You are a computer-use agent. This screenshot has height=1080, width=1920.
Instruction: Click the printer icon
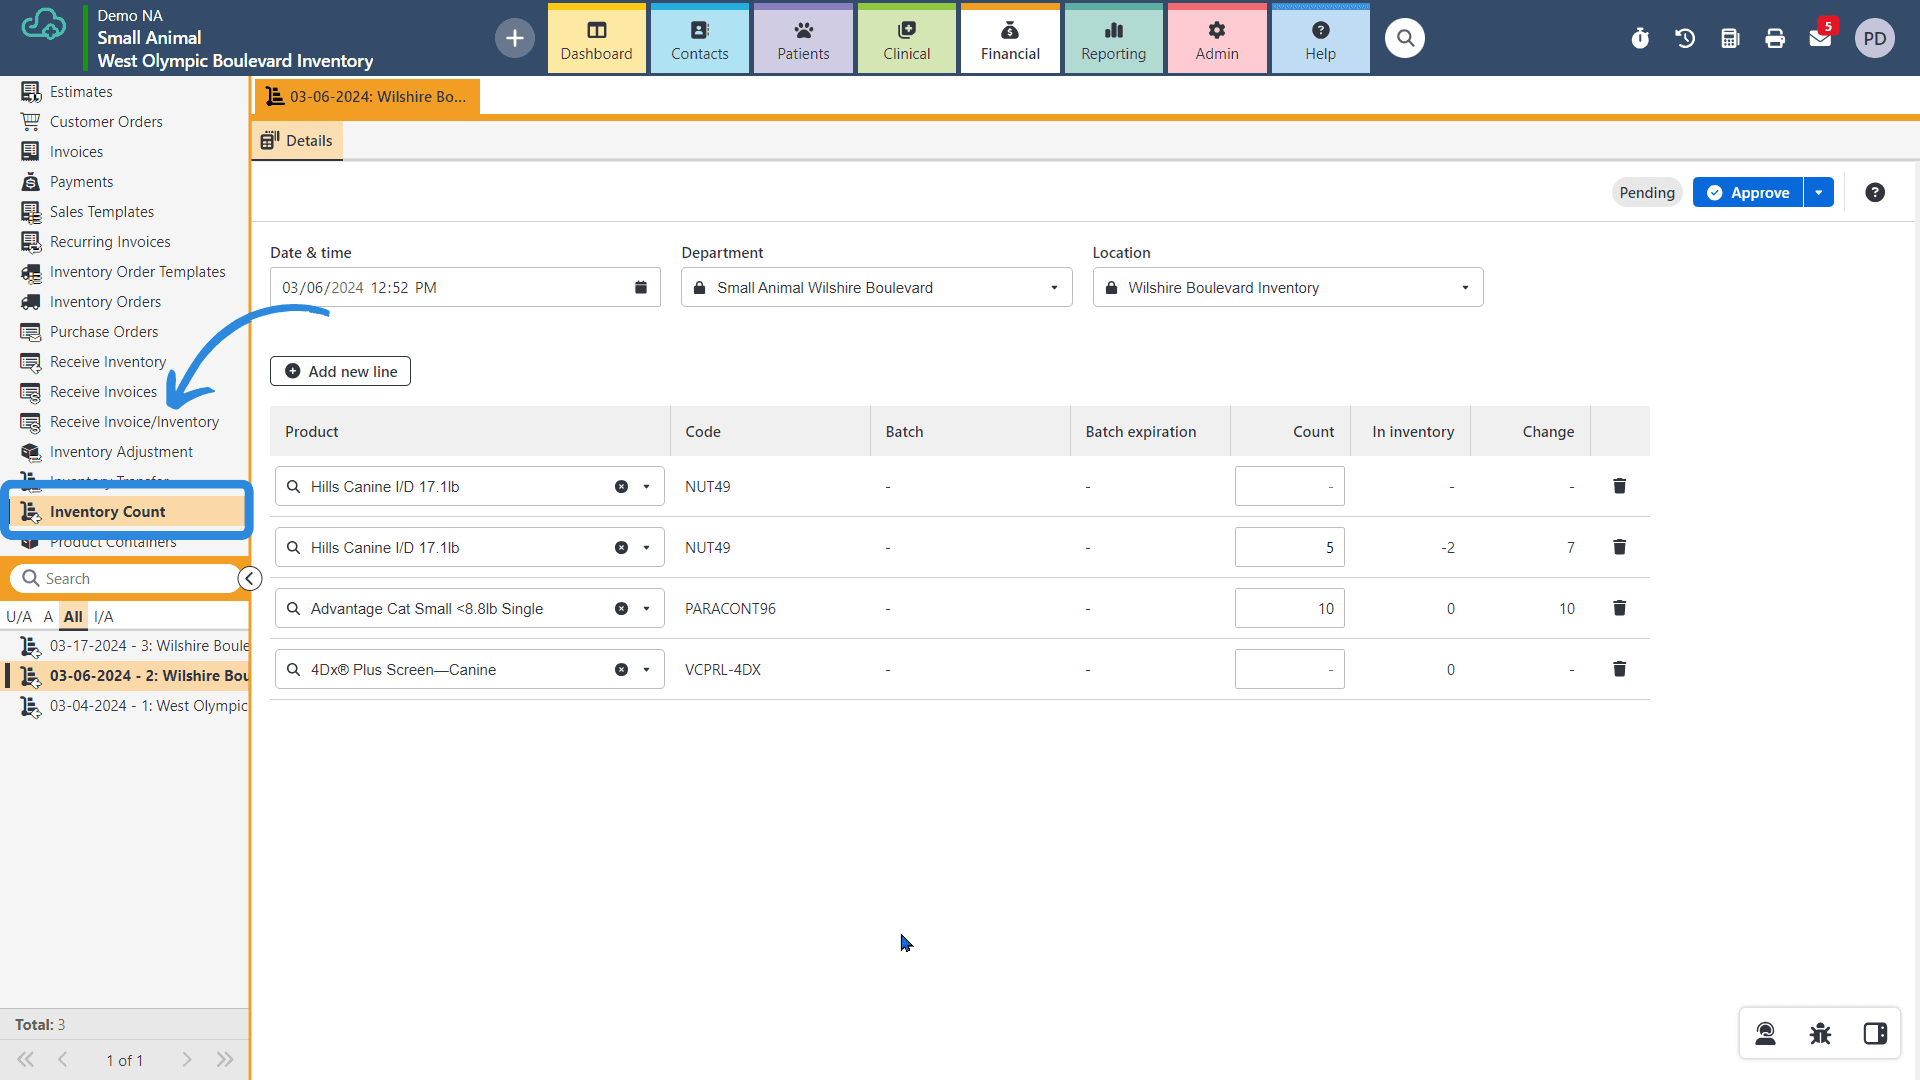(x=1775, y=38)
